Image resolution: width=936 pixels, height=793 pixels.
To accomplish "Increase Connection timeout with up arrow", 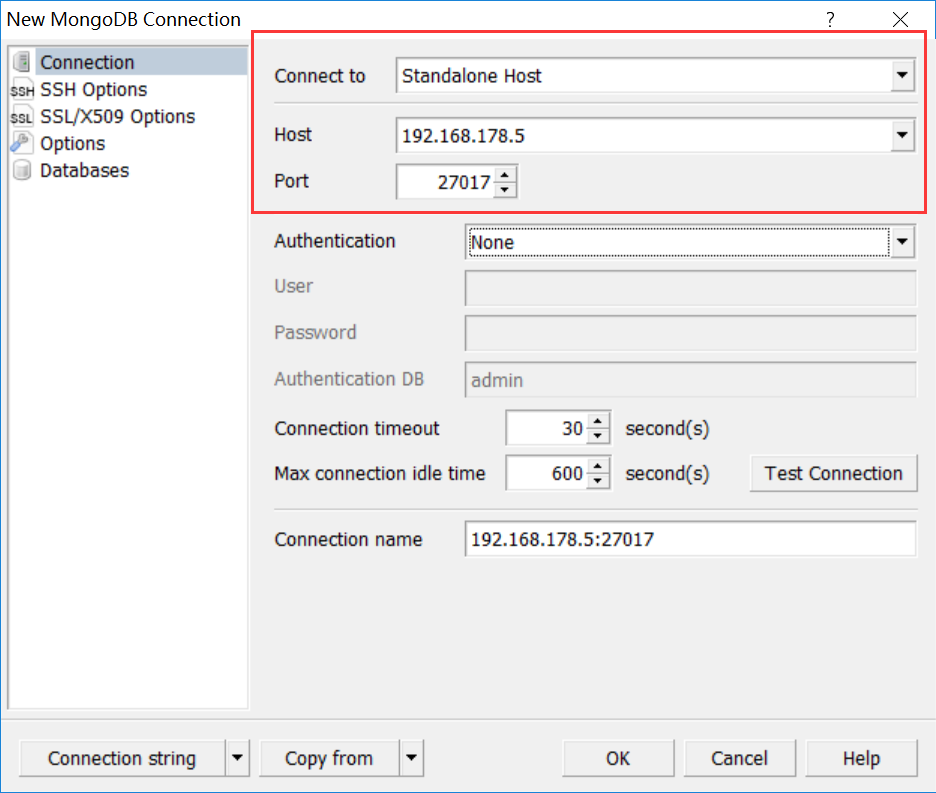I will (598, 421).
